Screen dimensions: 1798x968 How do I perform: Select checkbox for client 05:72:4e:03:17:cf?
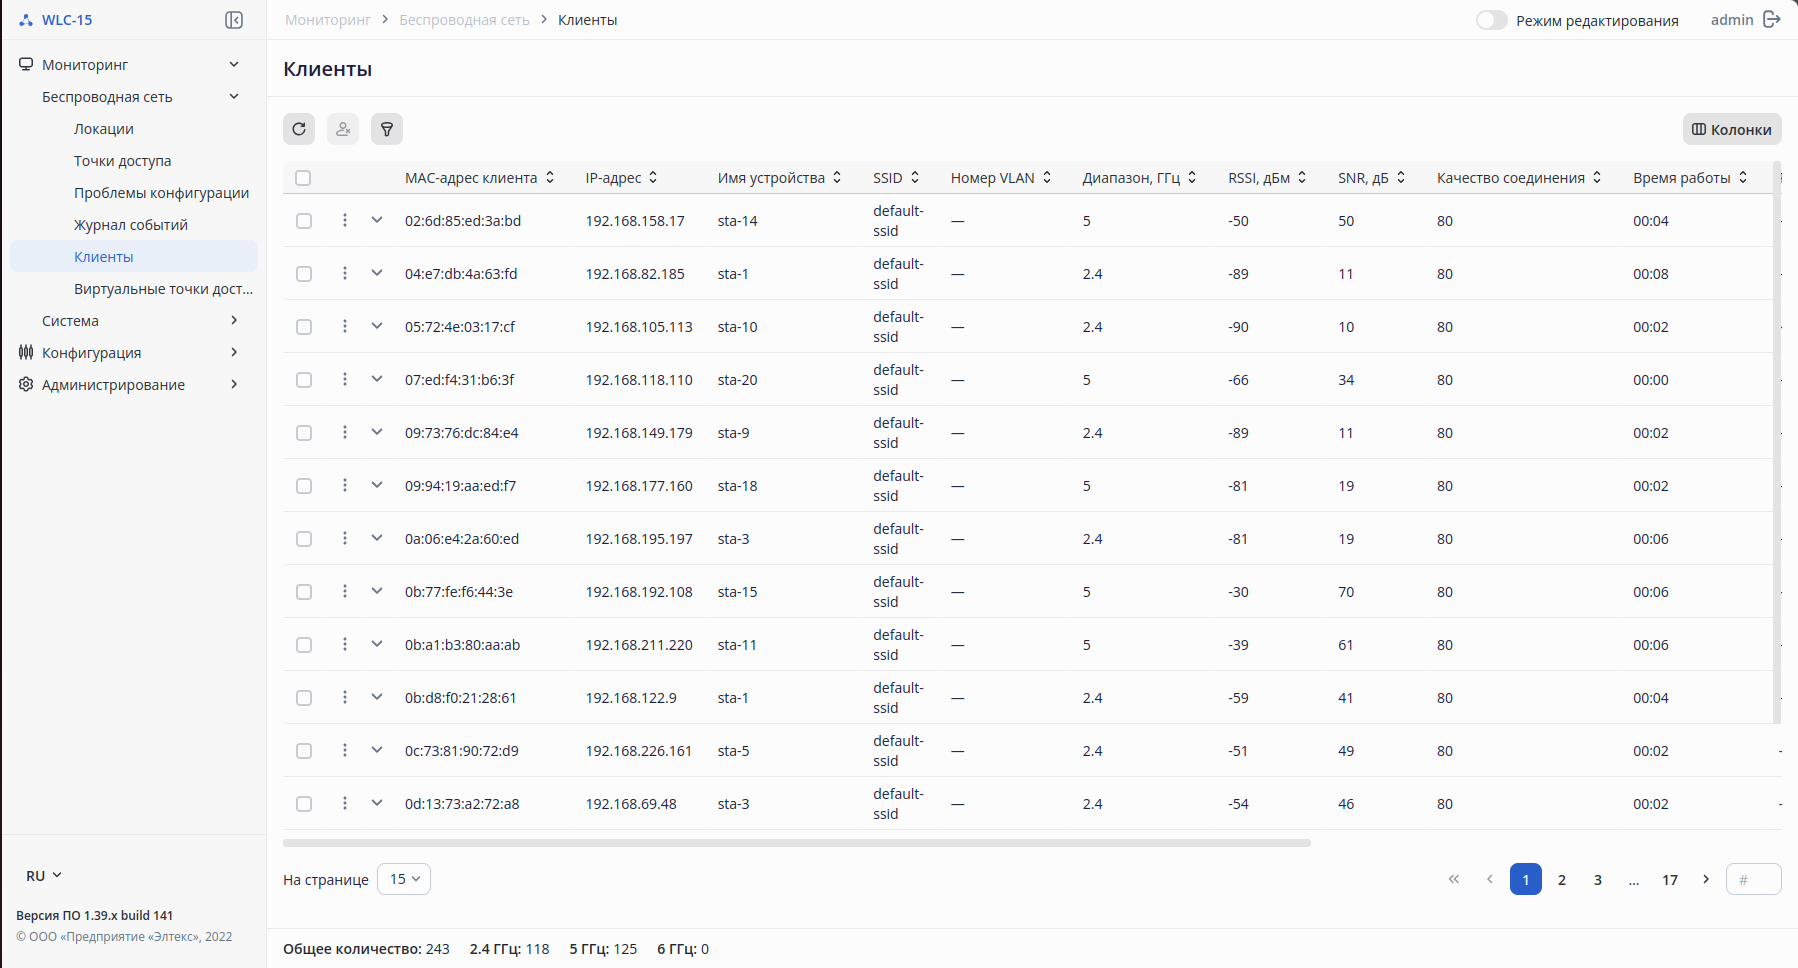pos(304,327)
